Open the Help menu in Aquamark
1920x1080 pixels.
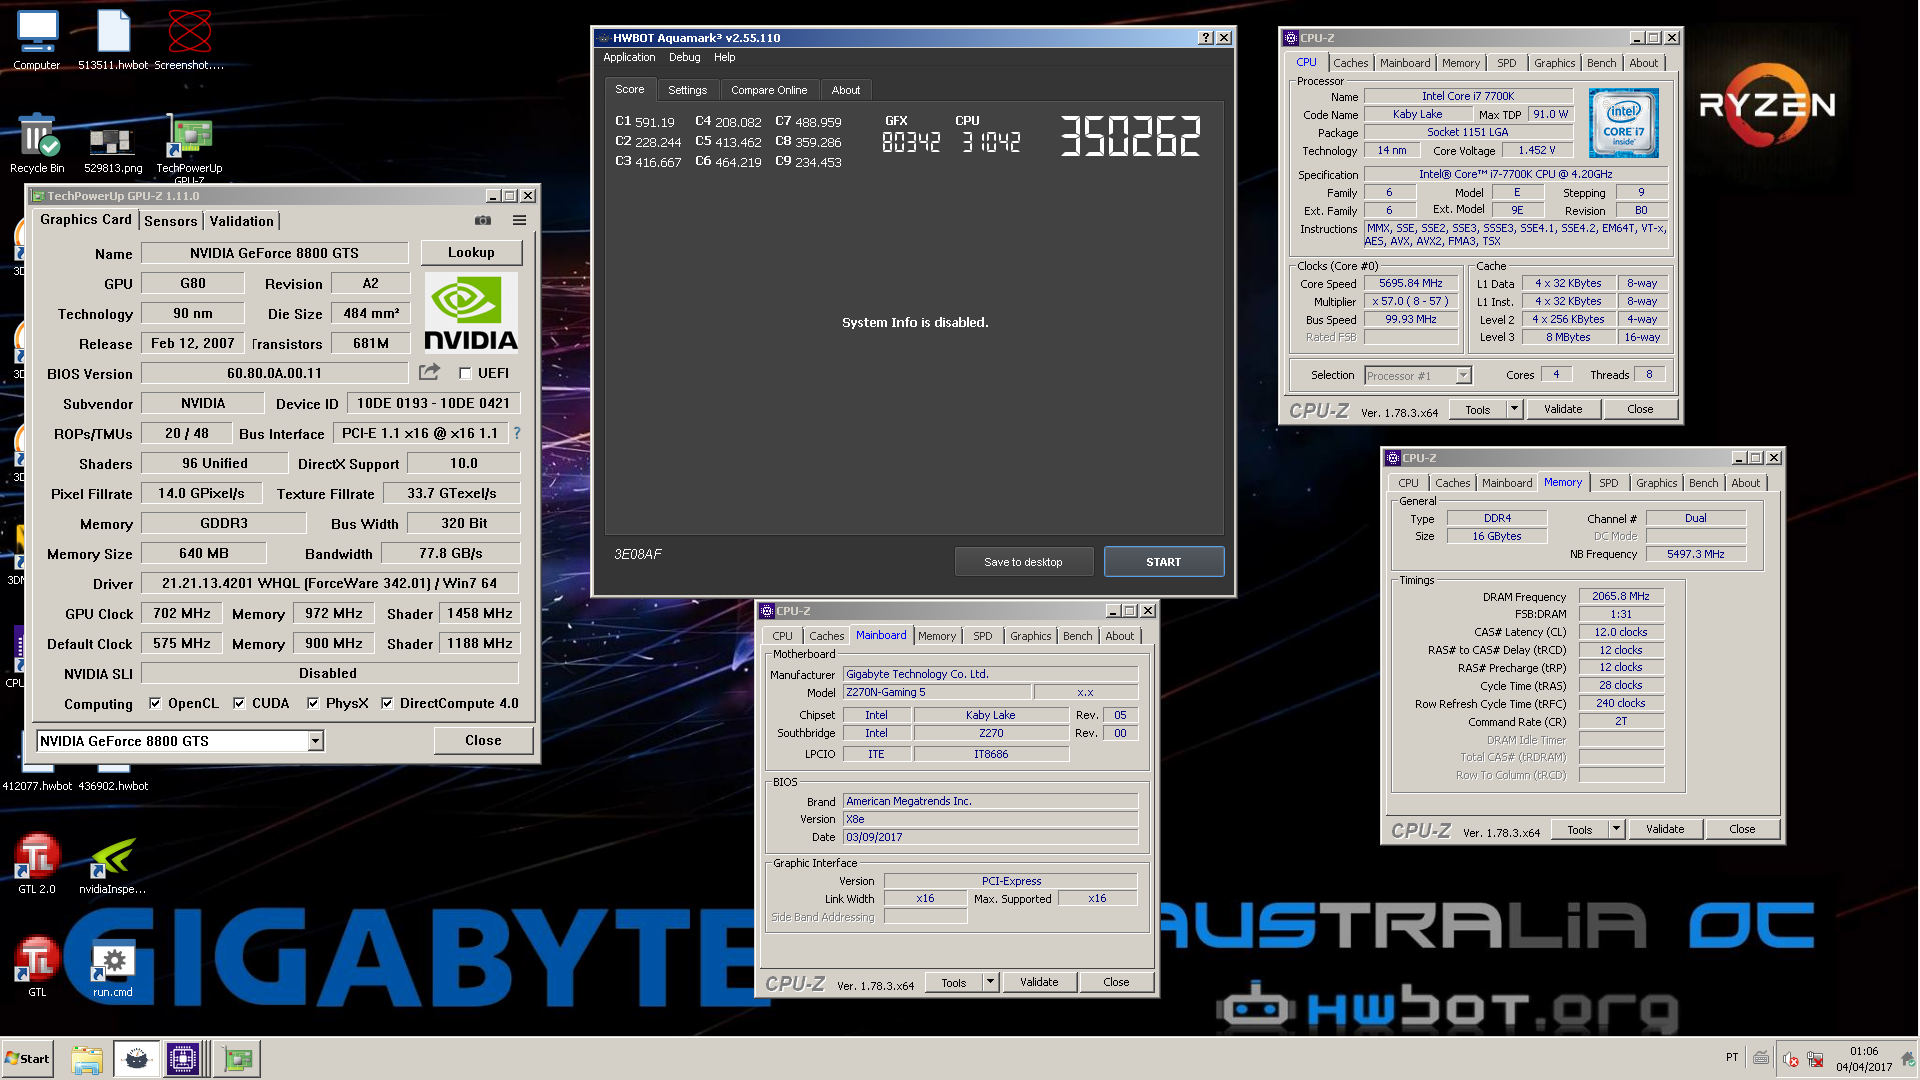click(724, 57)
